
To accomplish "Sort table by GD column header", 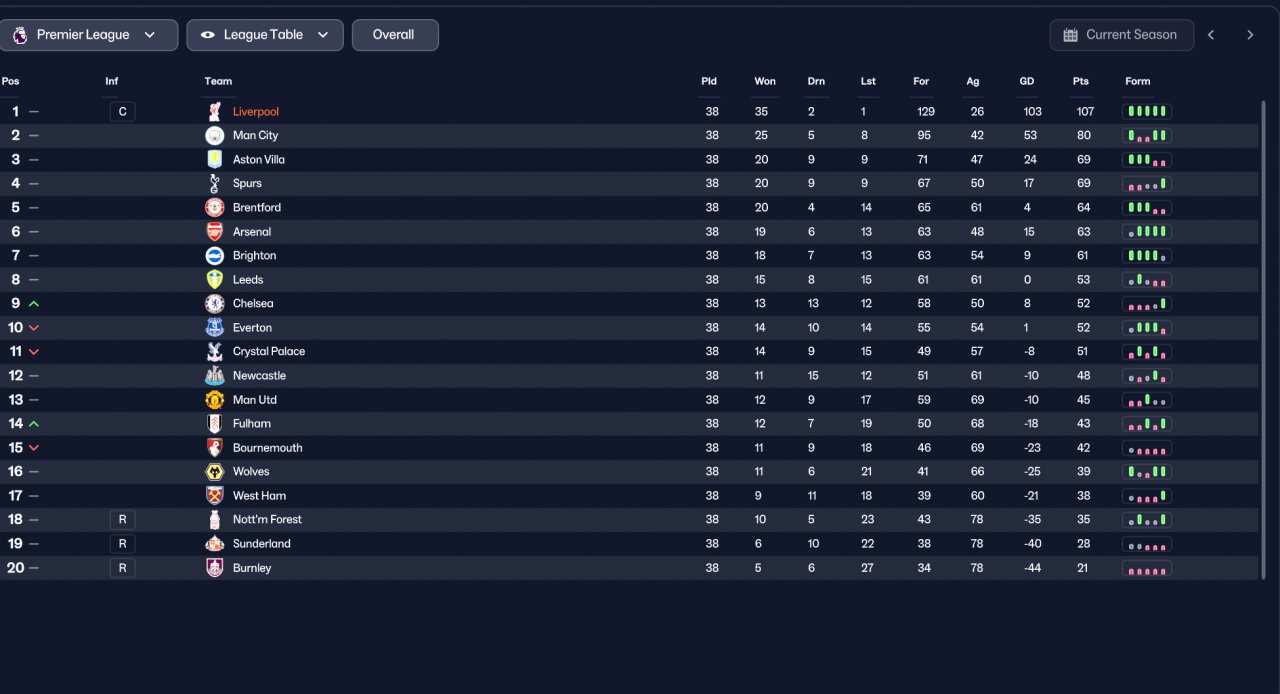I will [1027, 82].
